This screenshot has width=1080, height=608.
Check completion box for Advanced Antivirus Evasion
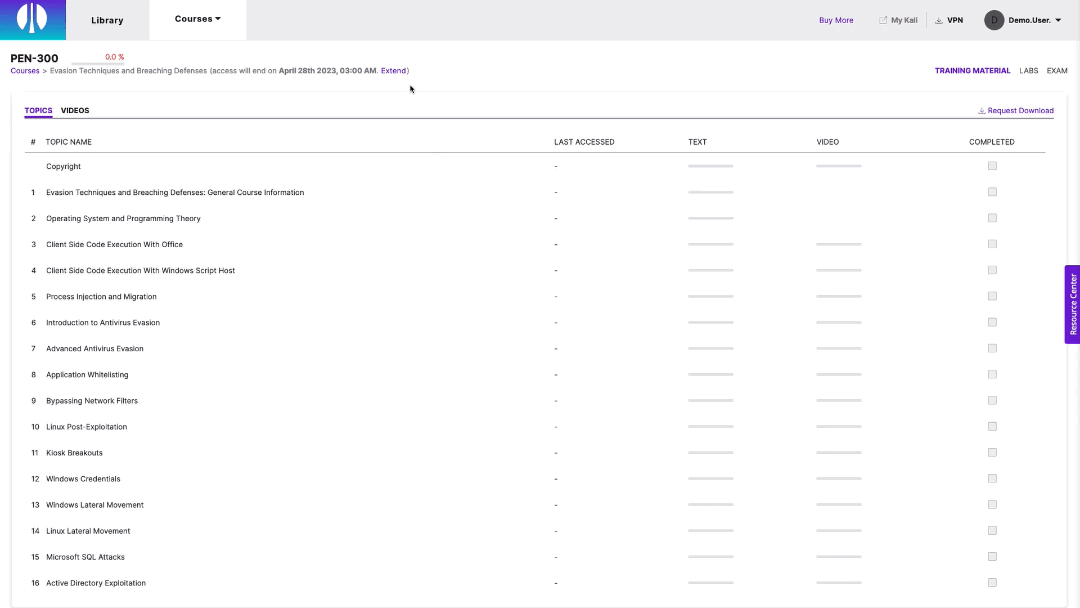992,347
